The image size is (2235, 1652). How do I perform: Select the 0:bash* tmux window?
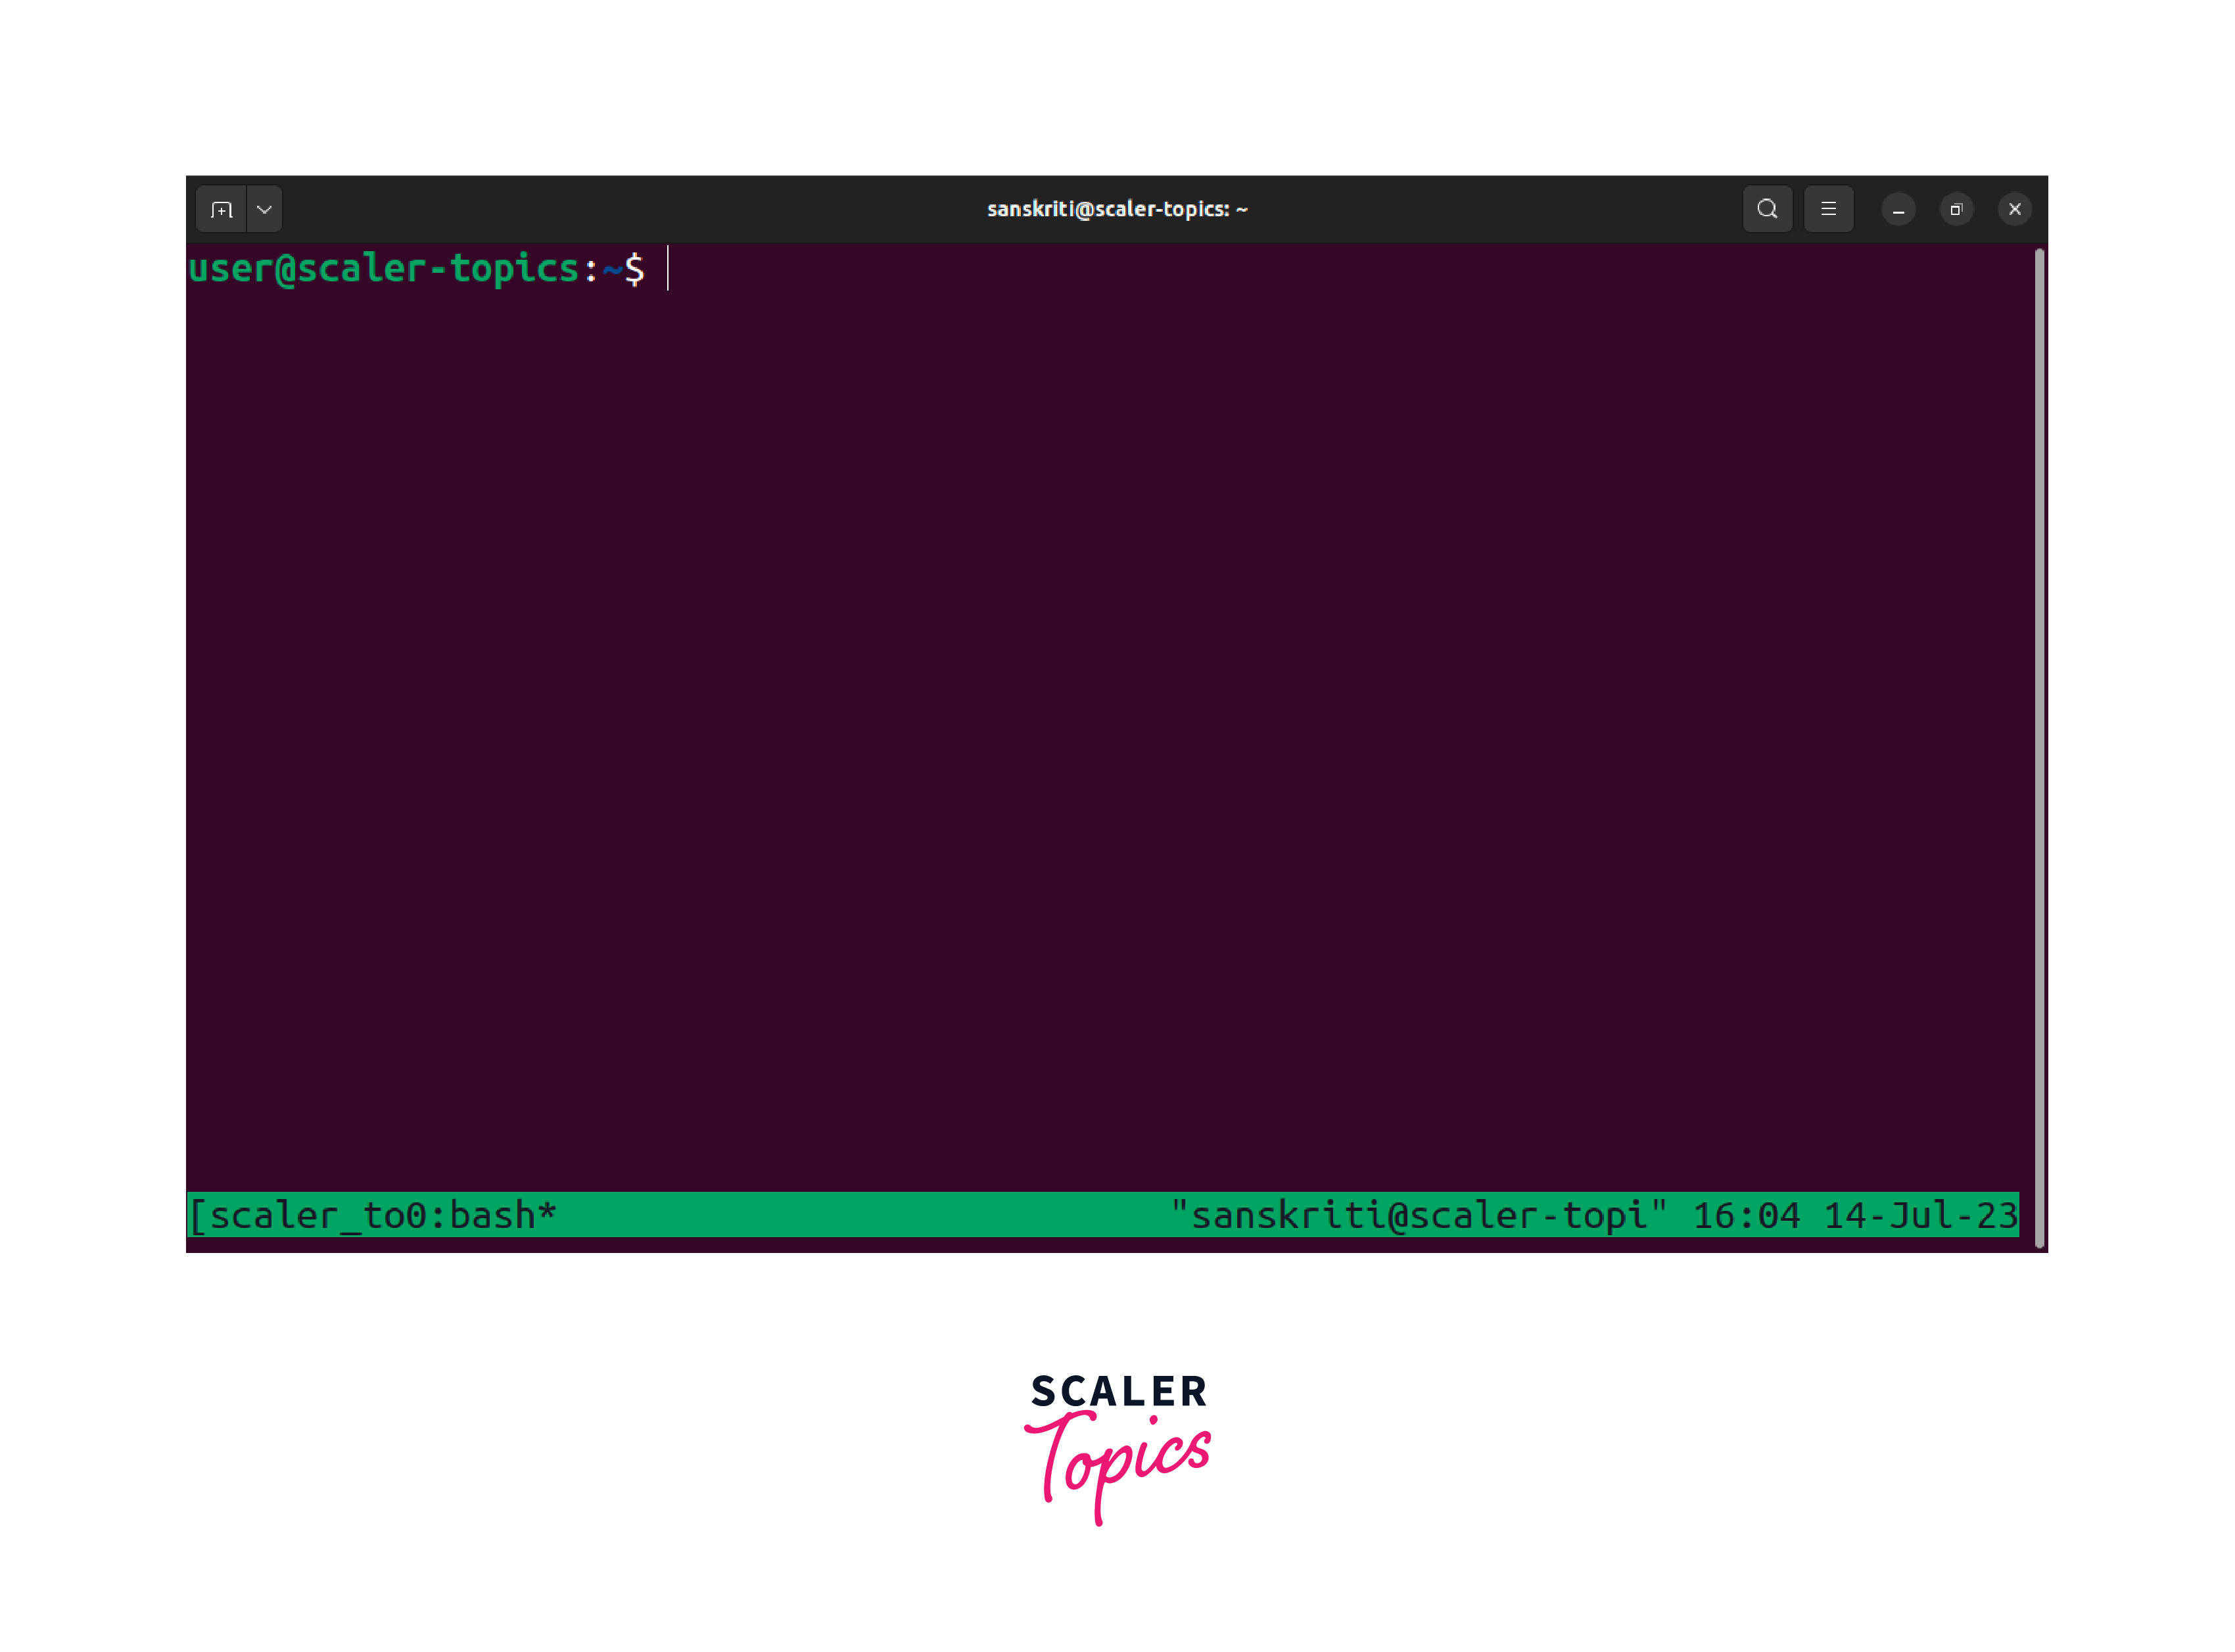click(480, 1215)
